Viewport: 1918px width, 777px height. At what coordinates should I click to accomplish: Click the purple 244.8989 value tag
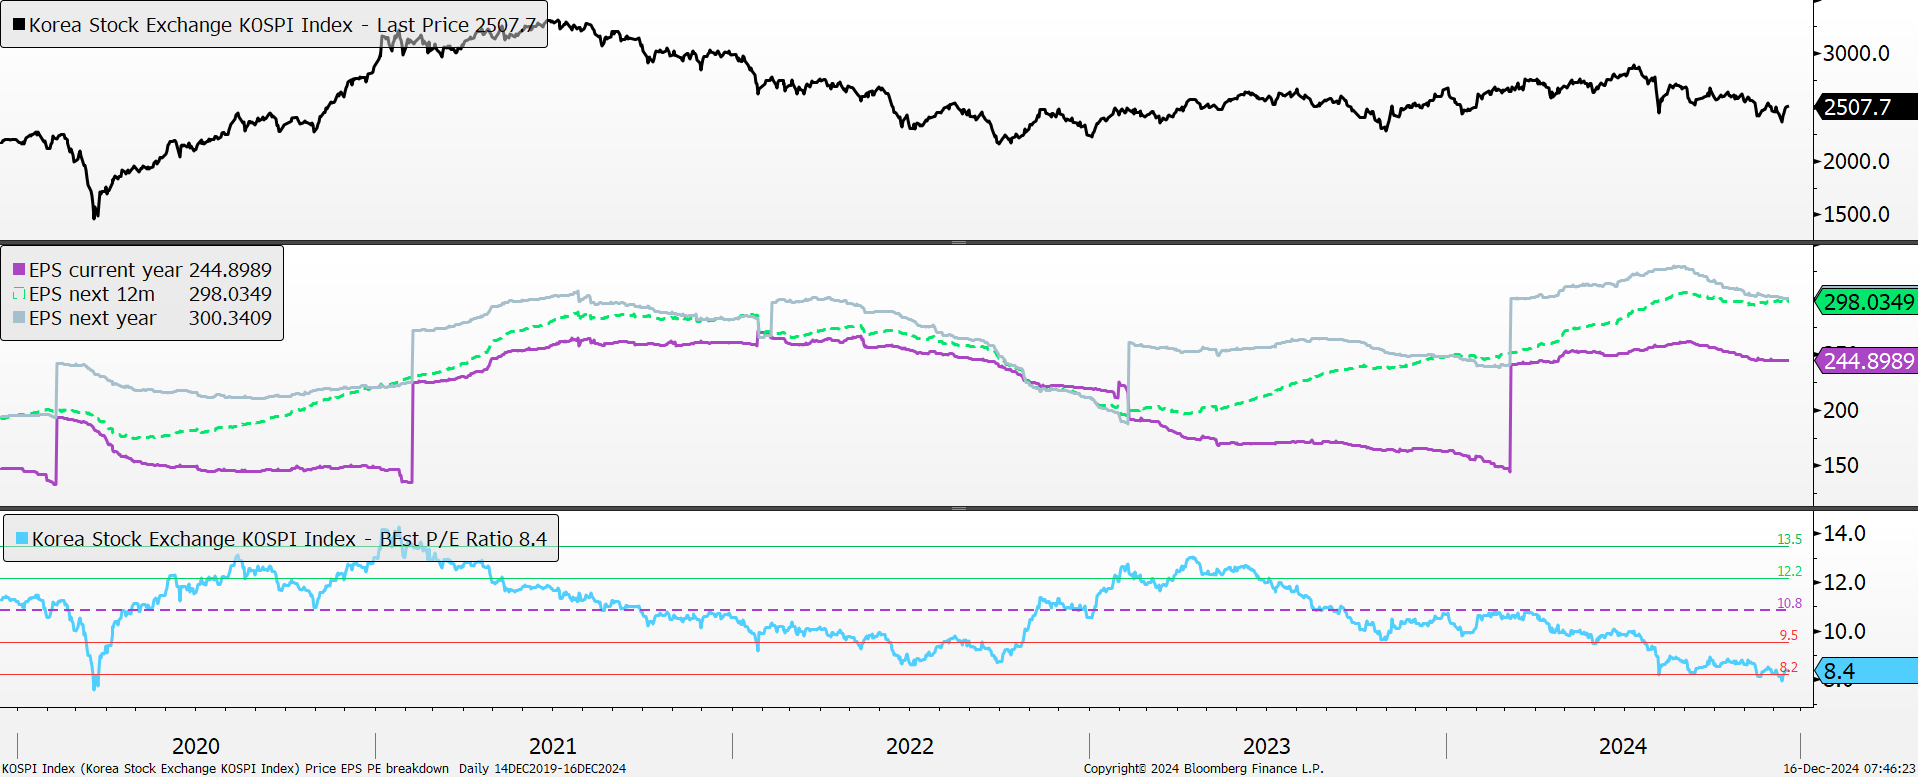tap(1866, 361)
